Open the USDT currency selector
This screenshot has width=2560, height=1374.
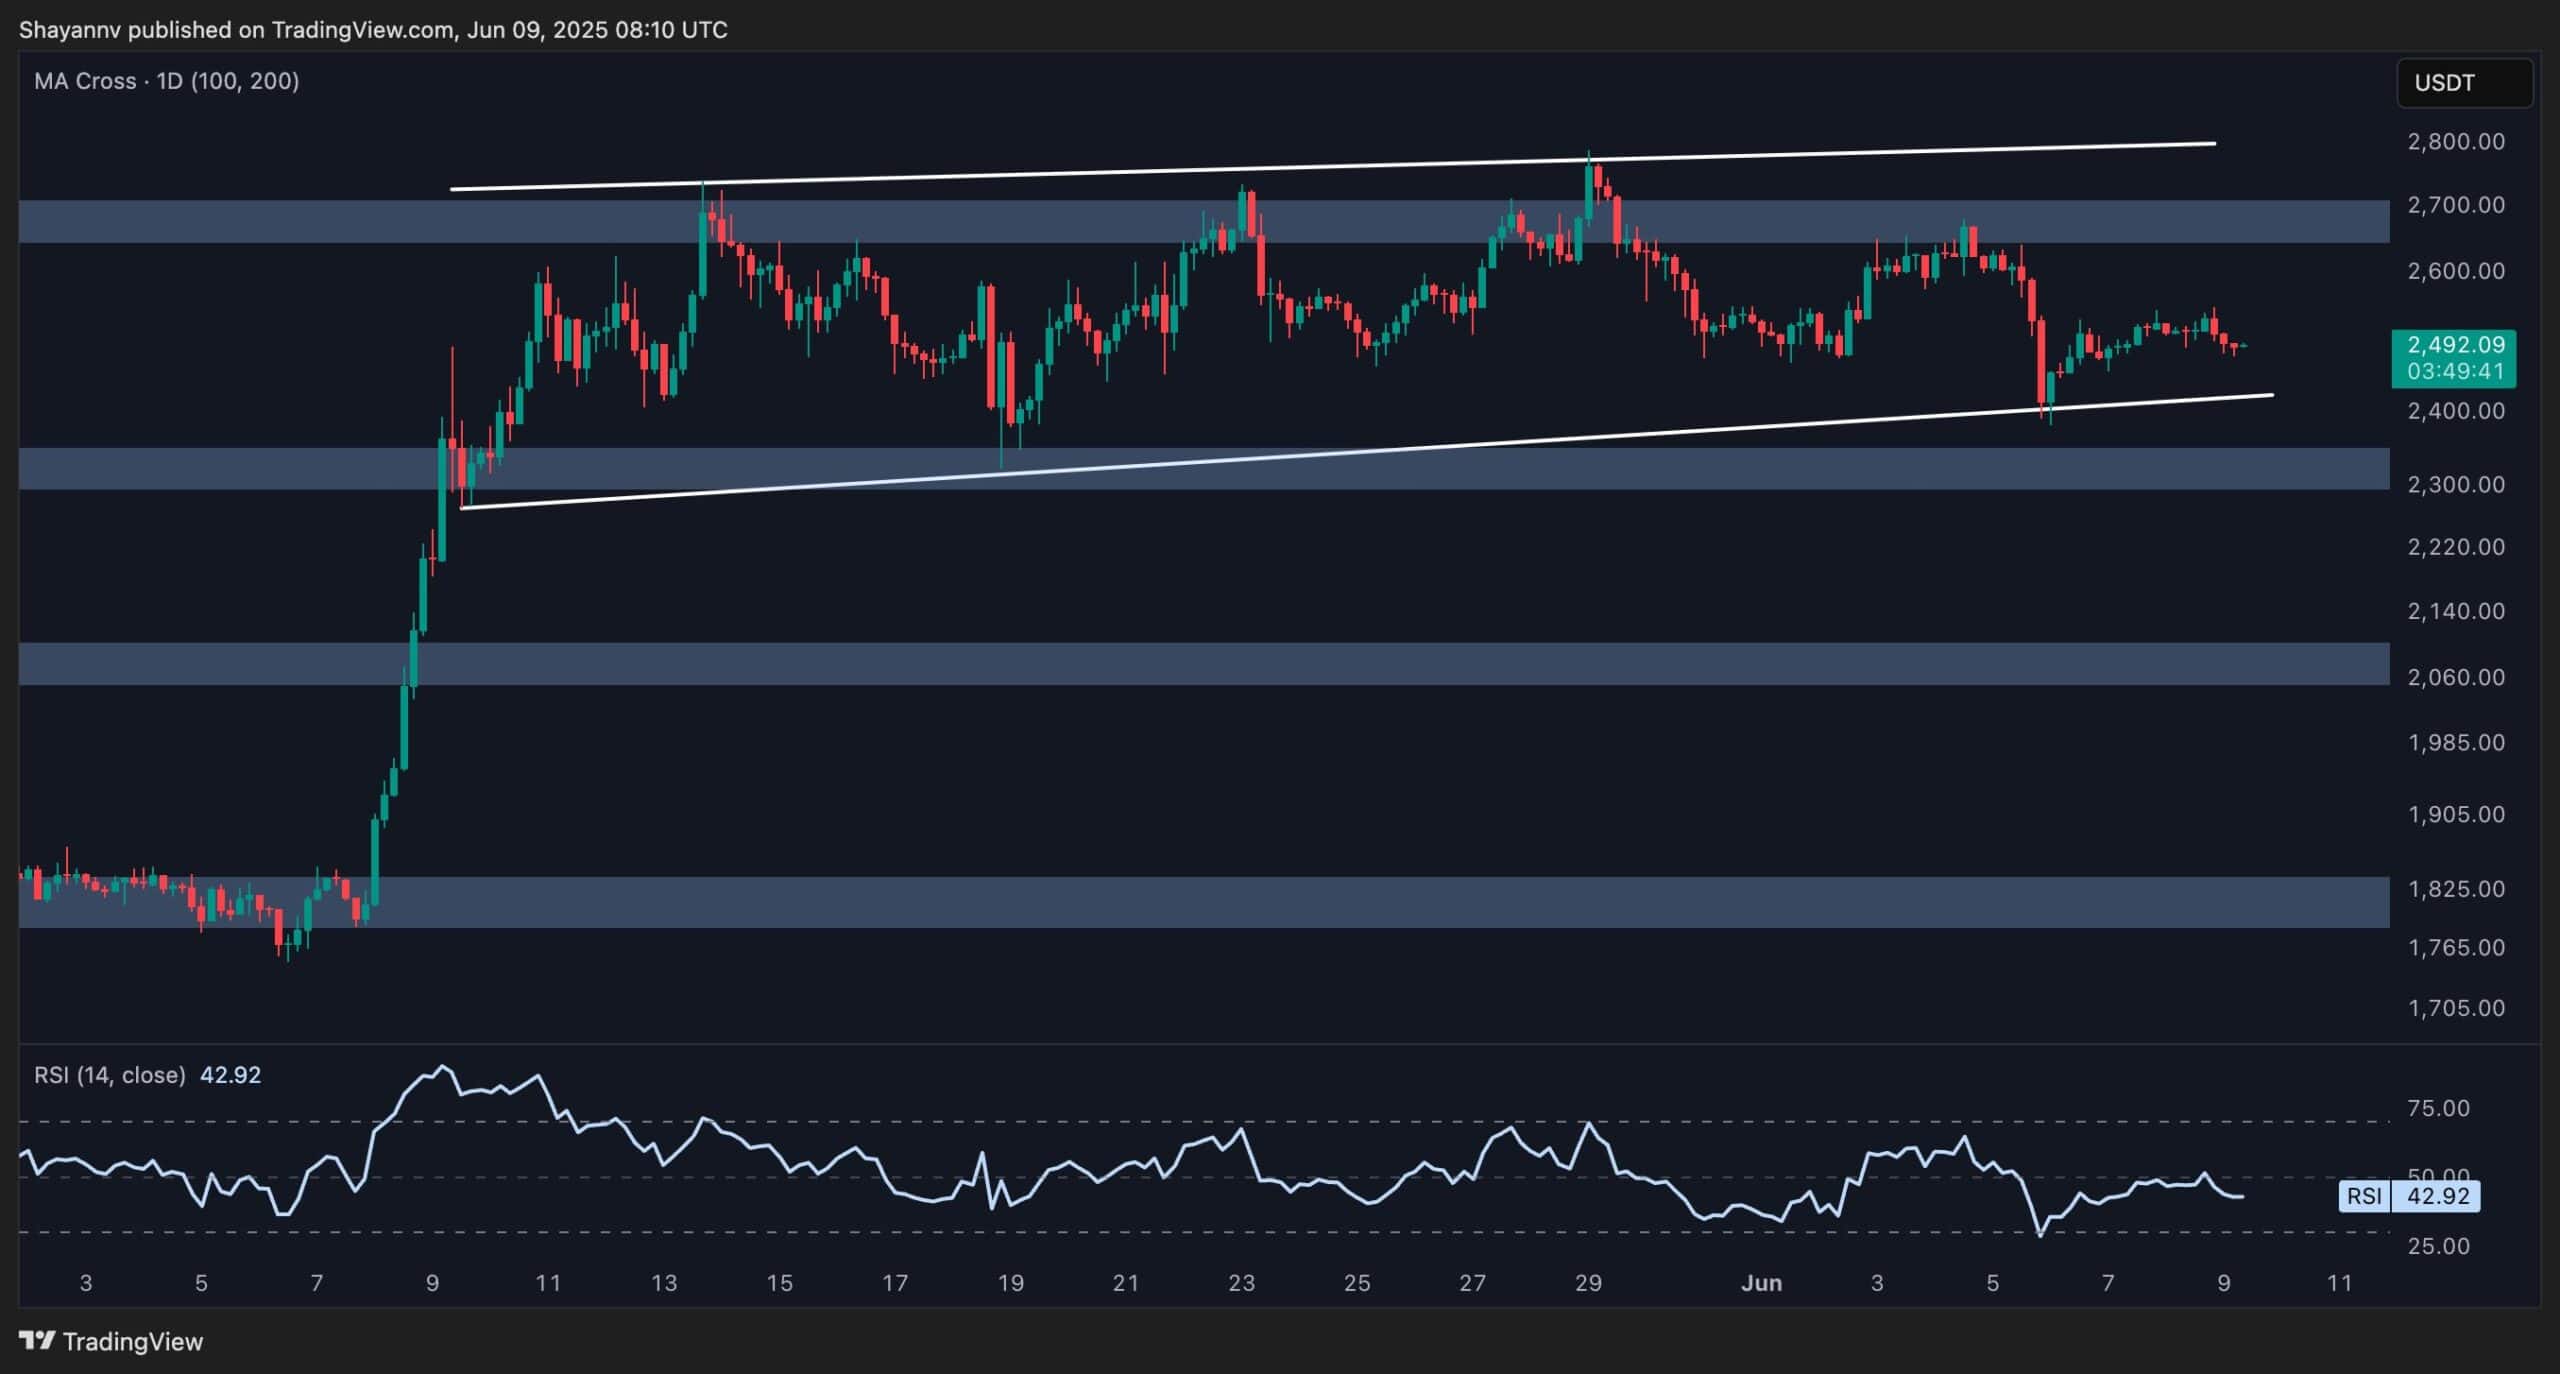click(x=2463, y=83)
